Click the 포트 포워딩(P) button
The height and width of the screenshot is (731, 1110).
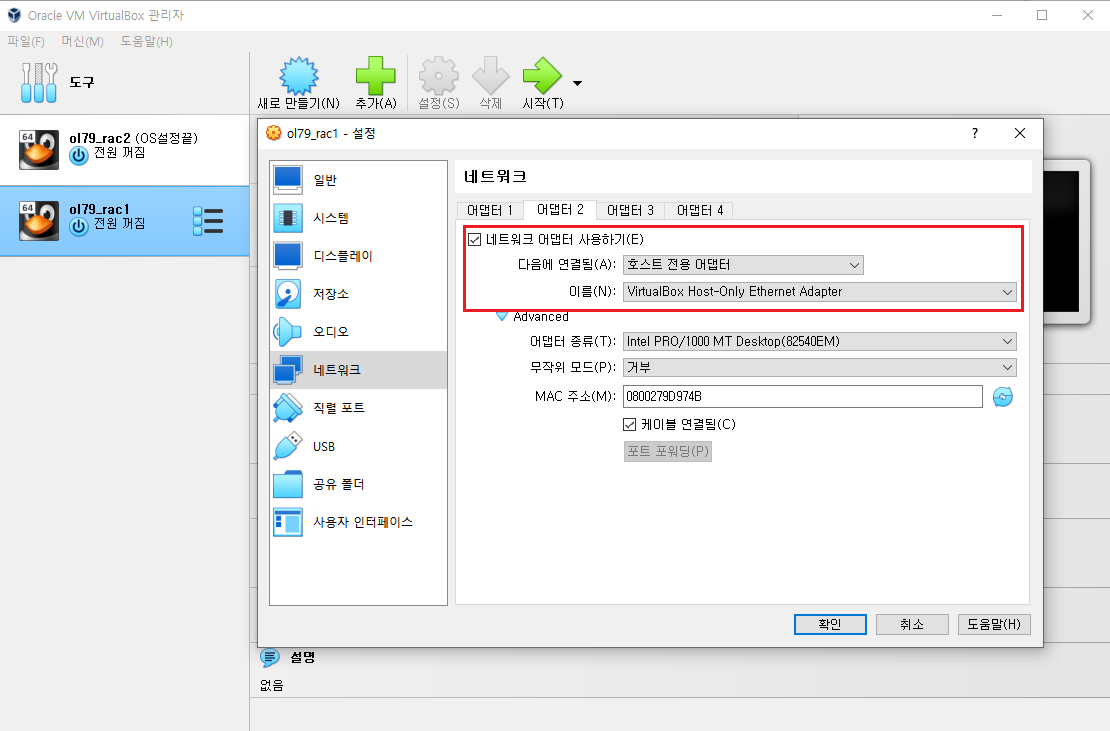pos(668,451)
